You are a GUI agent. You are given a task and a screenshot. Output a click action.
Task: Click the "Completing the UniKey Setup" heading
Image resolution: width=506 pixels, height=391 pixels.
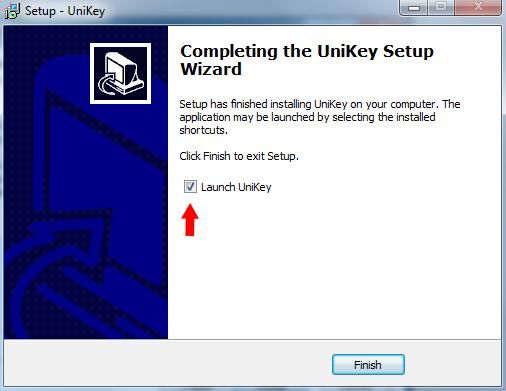(x=307, y=51)
